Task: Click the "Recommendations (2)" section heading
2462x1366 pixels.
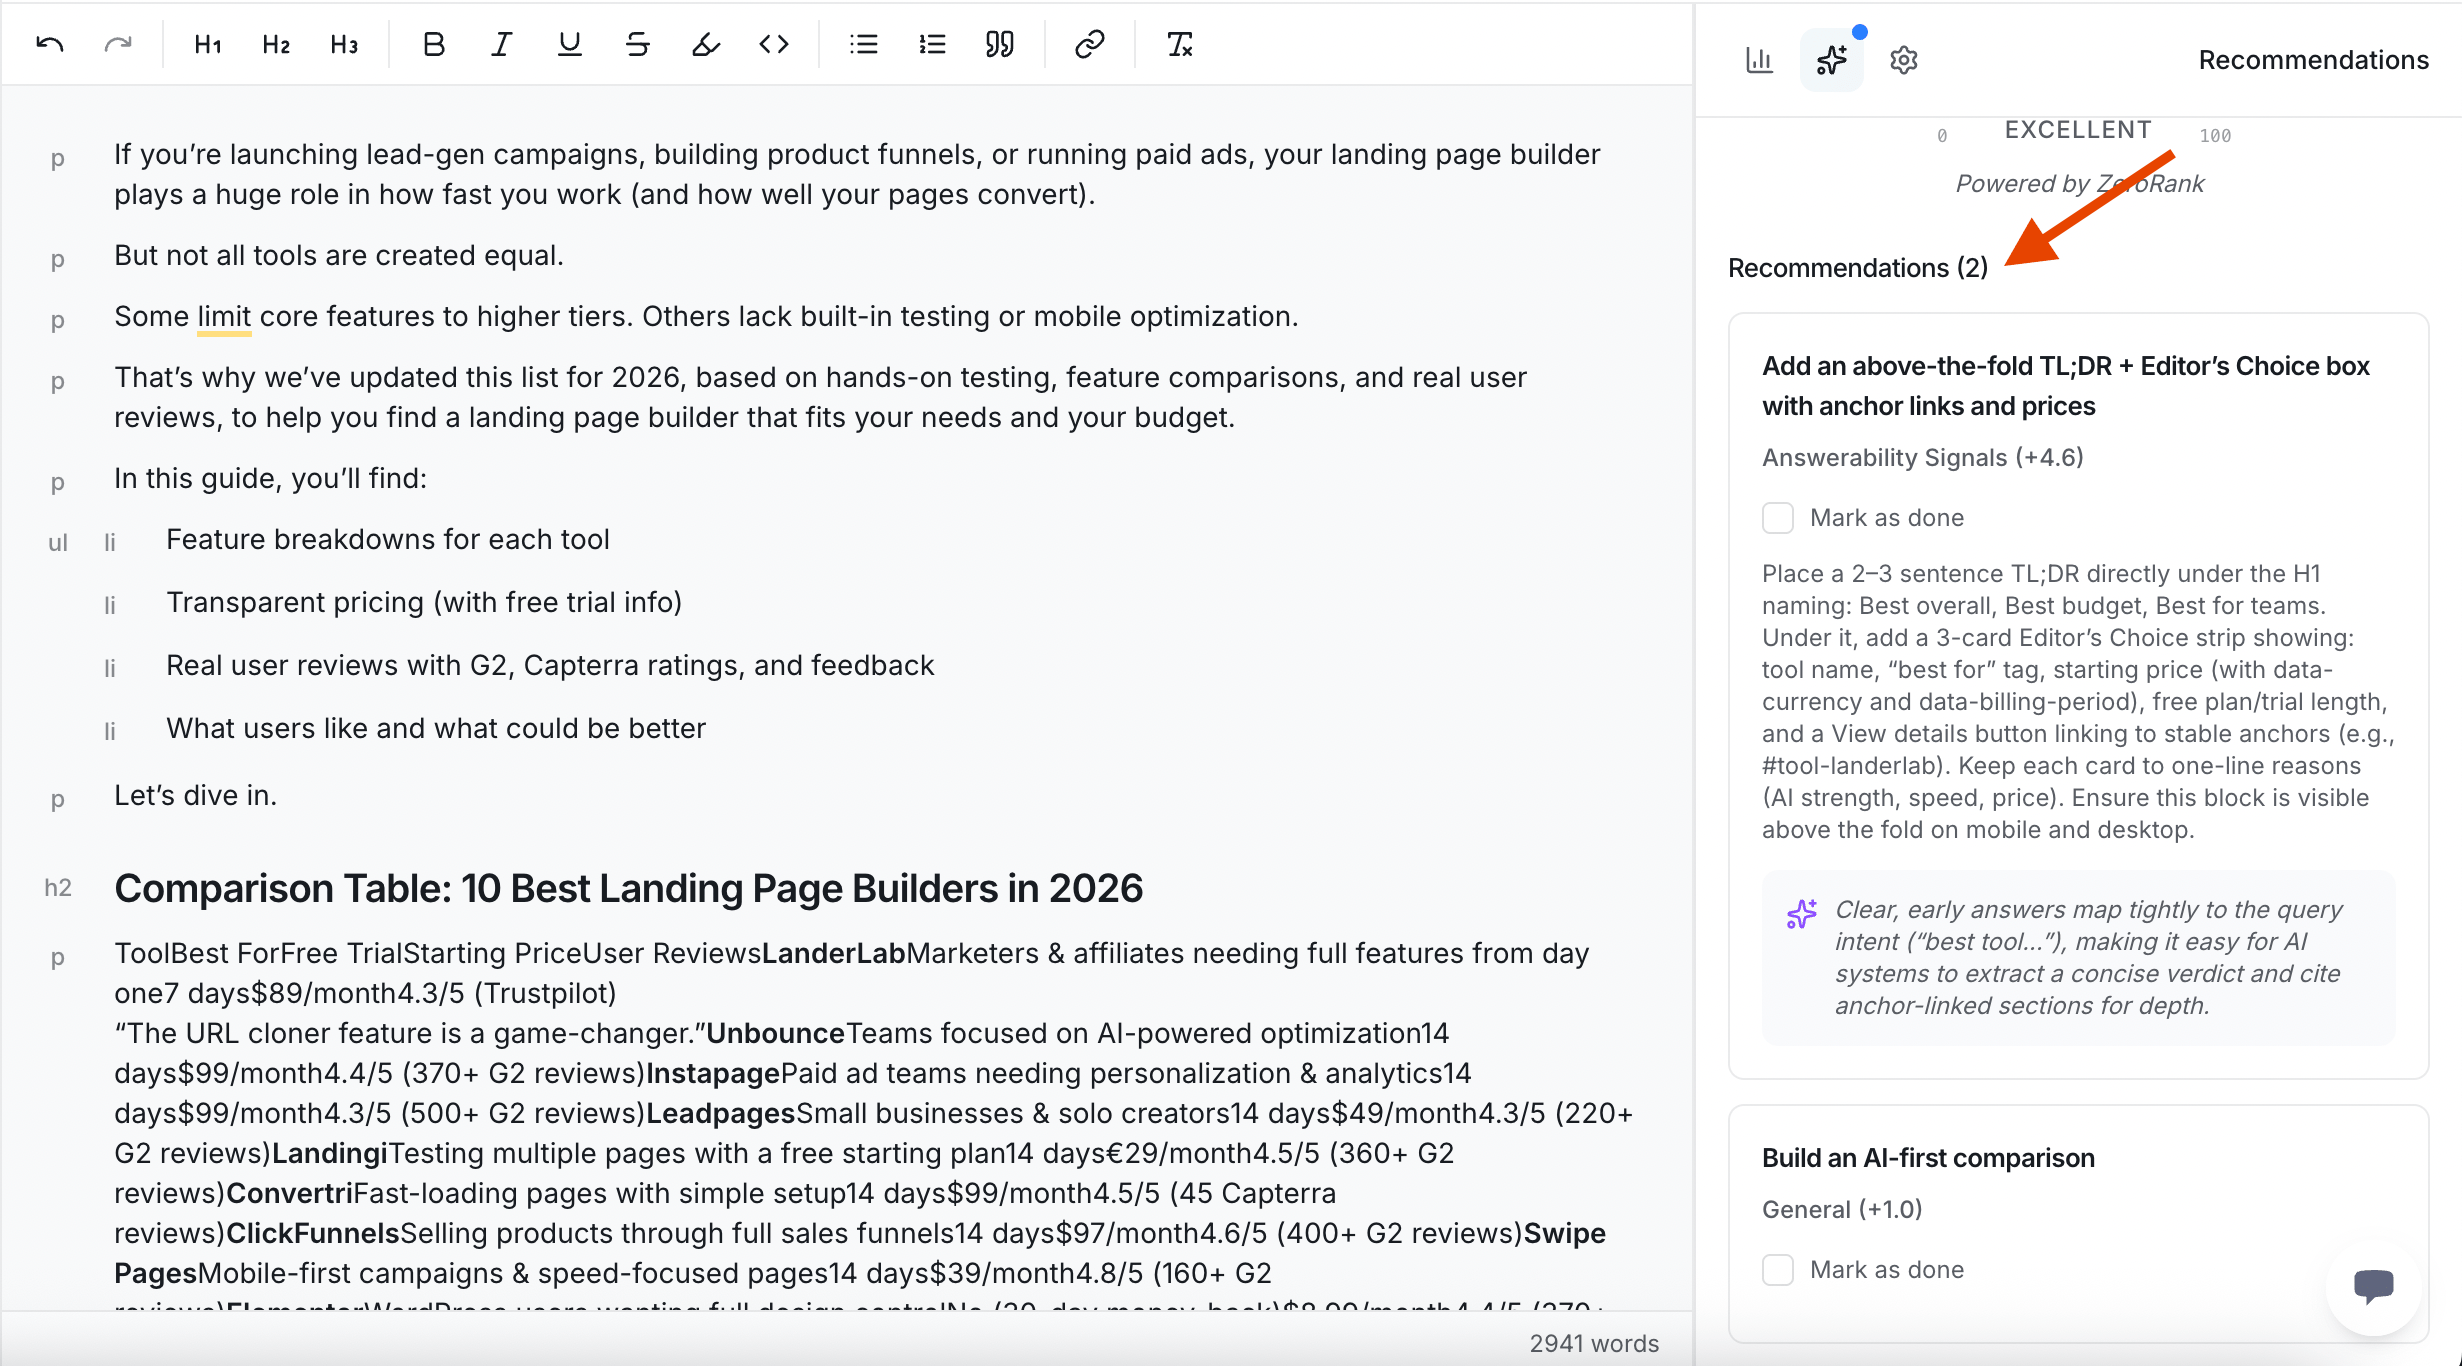Action: pyautogui.click(x=1858, y=268)
